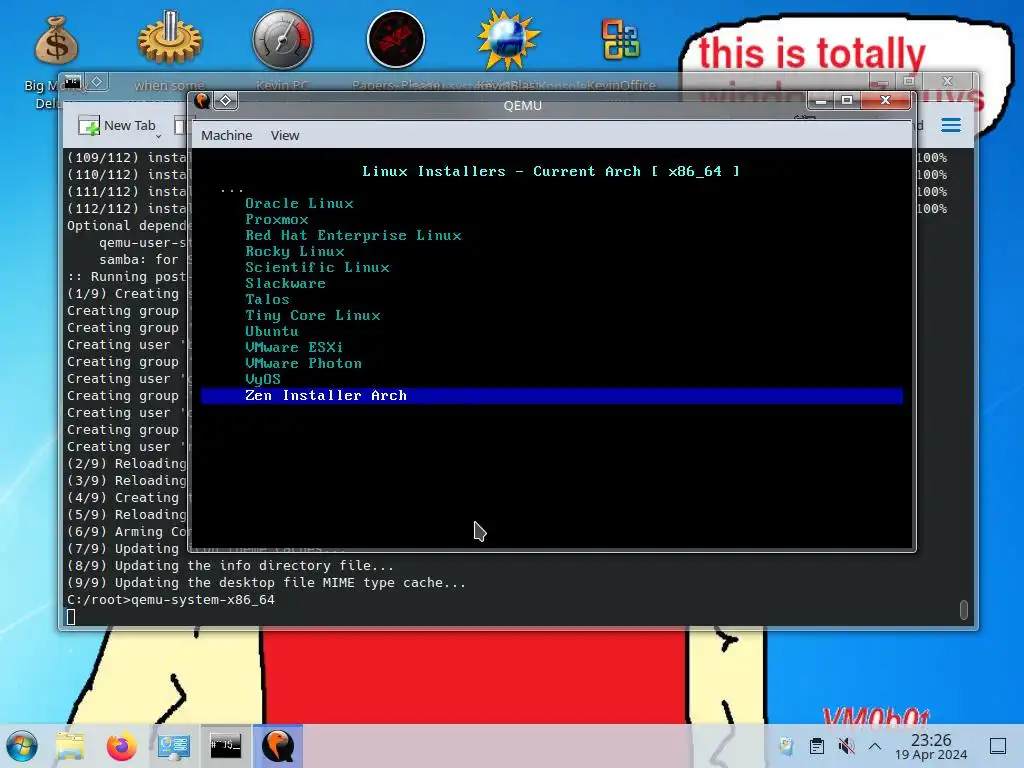This screenshot has width=1024, height=768.
Task: Open system settings taskbar icon
Action: [174, 746]
